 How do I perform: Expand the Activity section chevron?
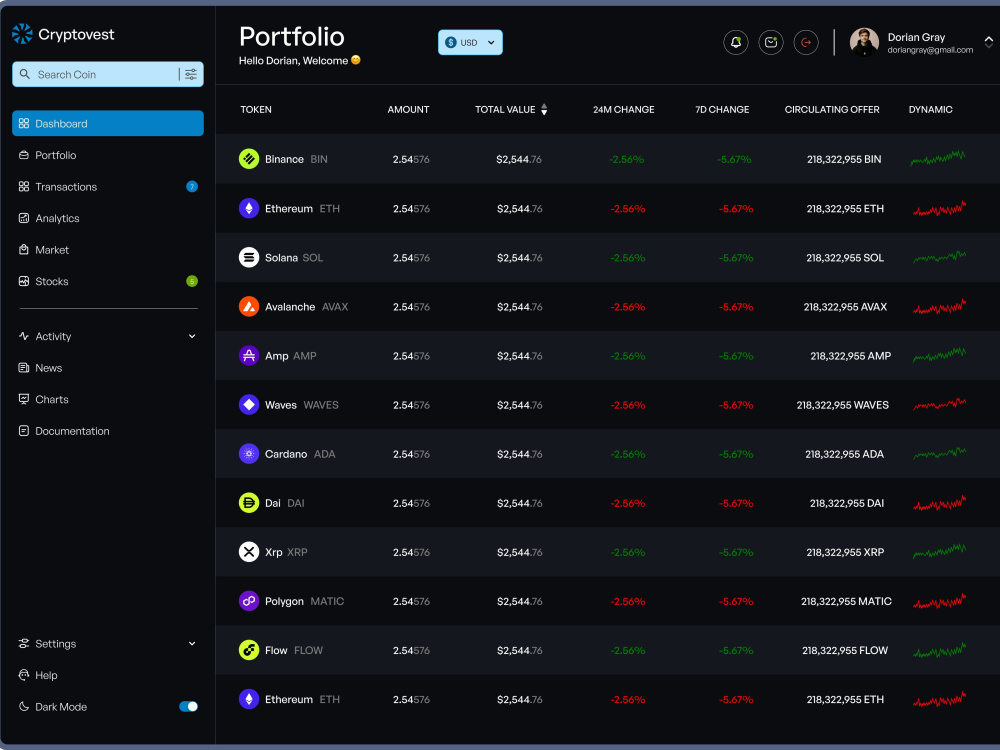[x=192, y=337]
